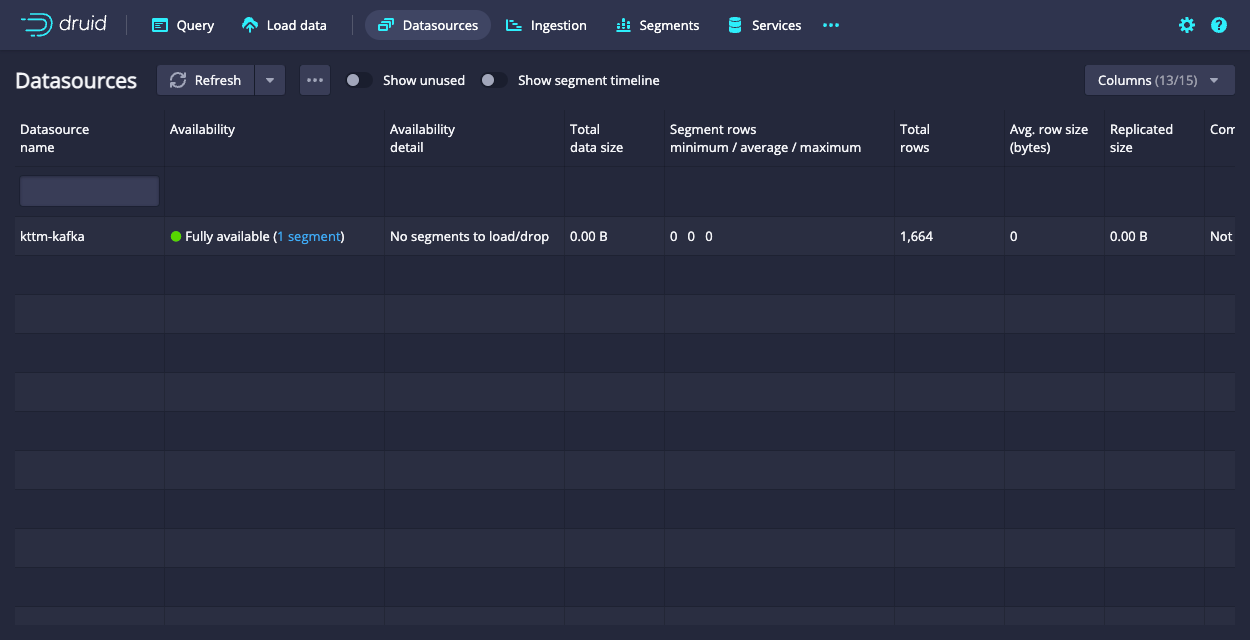Open the navbar overflow menu dots
This screenshot has width=1250, height=640.
[831, 25]
